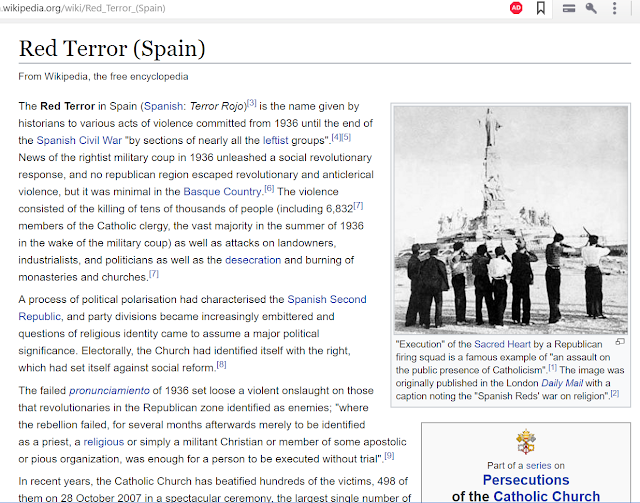Jump to citation [6] after Basque Country
This screenshot has width=640, height=503.
[x=269, y=189]
